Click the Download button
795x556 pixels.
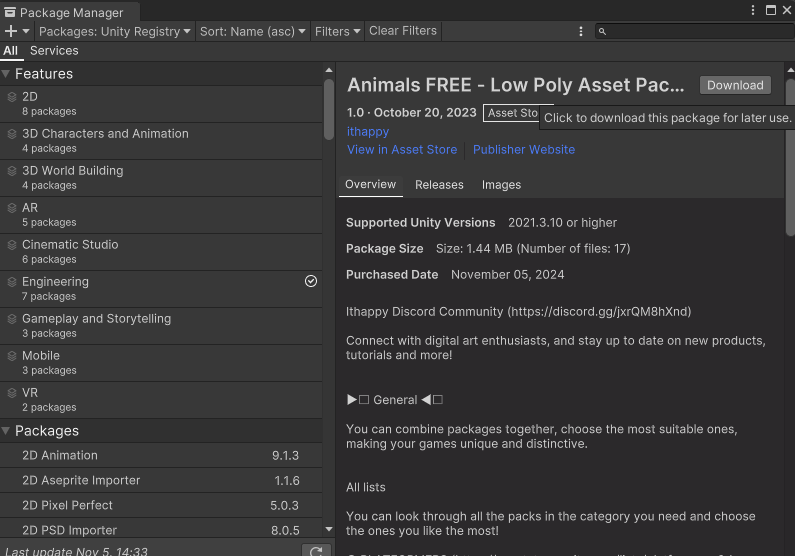pos(735,85)
